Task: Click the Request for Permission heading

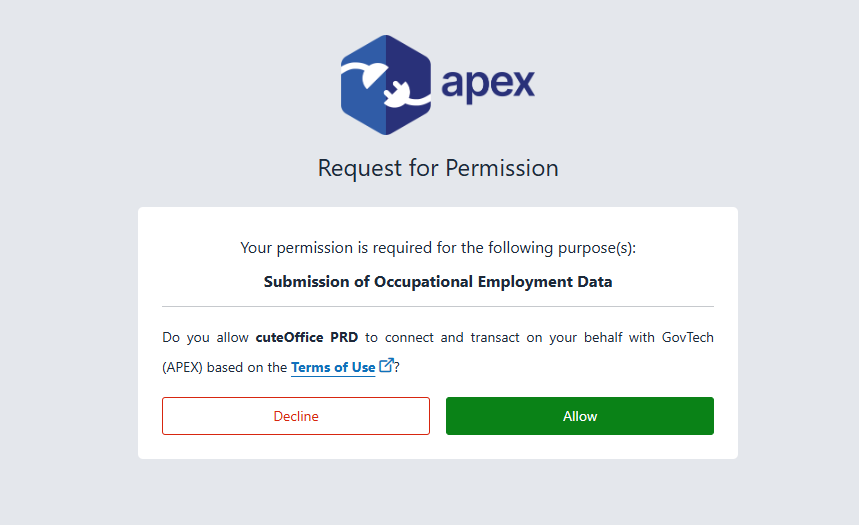Action: (438, 168)
